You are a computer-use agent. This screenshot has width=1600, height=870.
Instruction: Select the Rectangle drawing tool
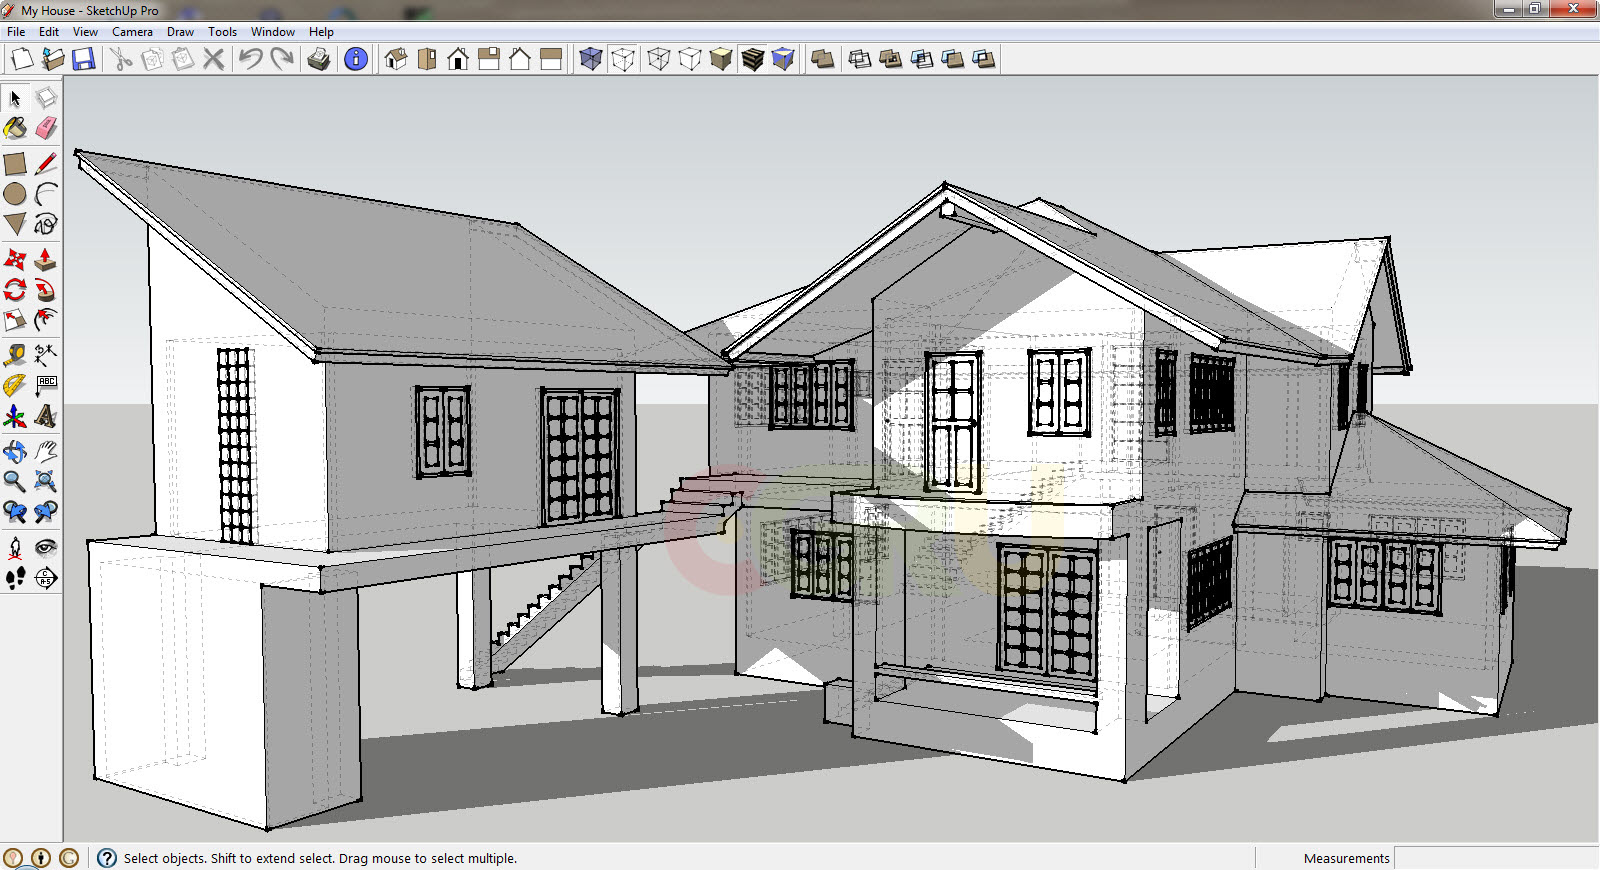click(15, 164)
